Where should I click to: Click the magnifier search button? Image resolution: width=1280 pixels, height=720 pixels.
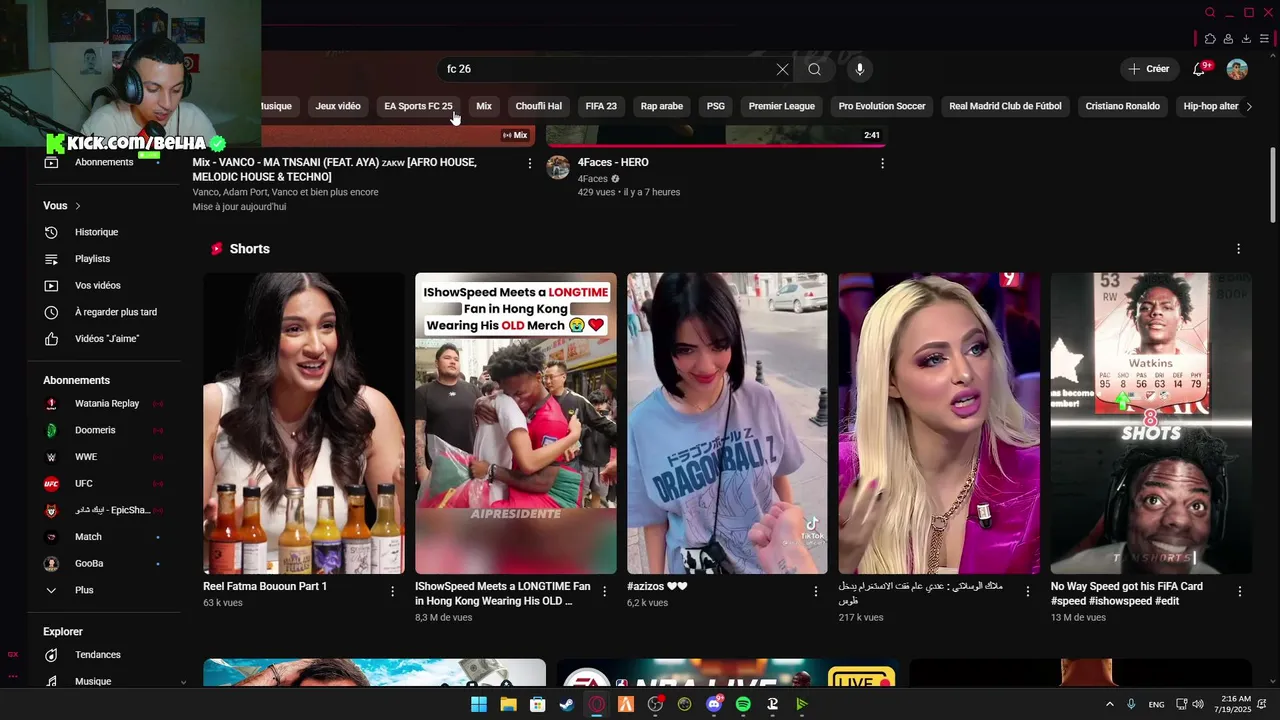(814, 69)
